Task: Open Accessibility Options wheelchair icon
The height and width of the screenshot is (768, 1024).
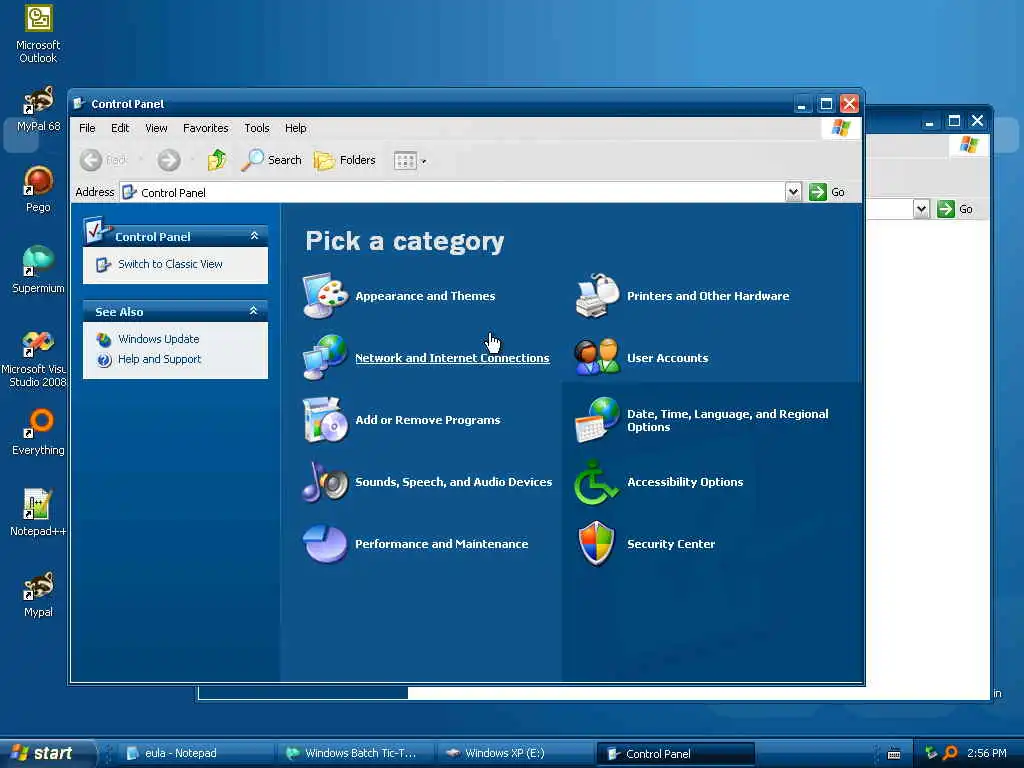Action: click(596, 482)
